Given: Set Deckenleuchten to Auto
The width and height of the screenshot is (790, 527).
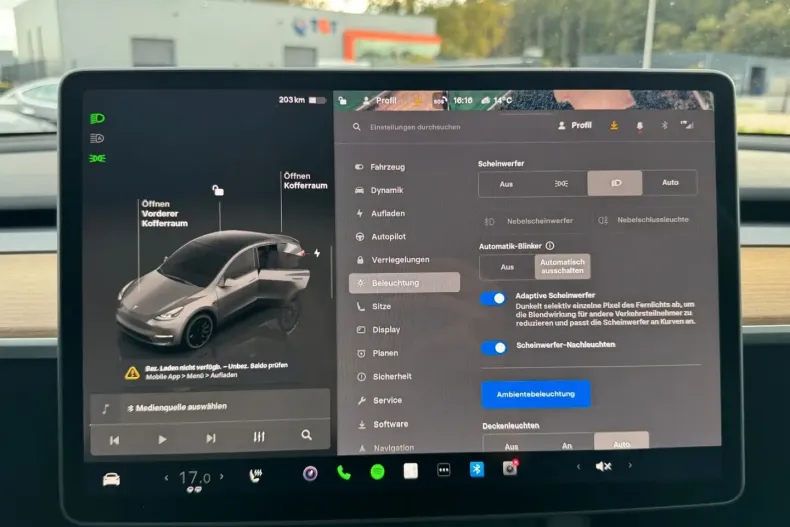Looking at the screenshot, I should 622,442.
